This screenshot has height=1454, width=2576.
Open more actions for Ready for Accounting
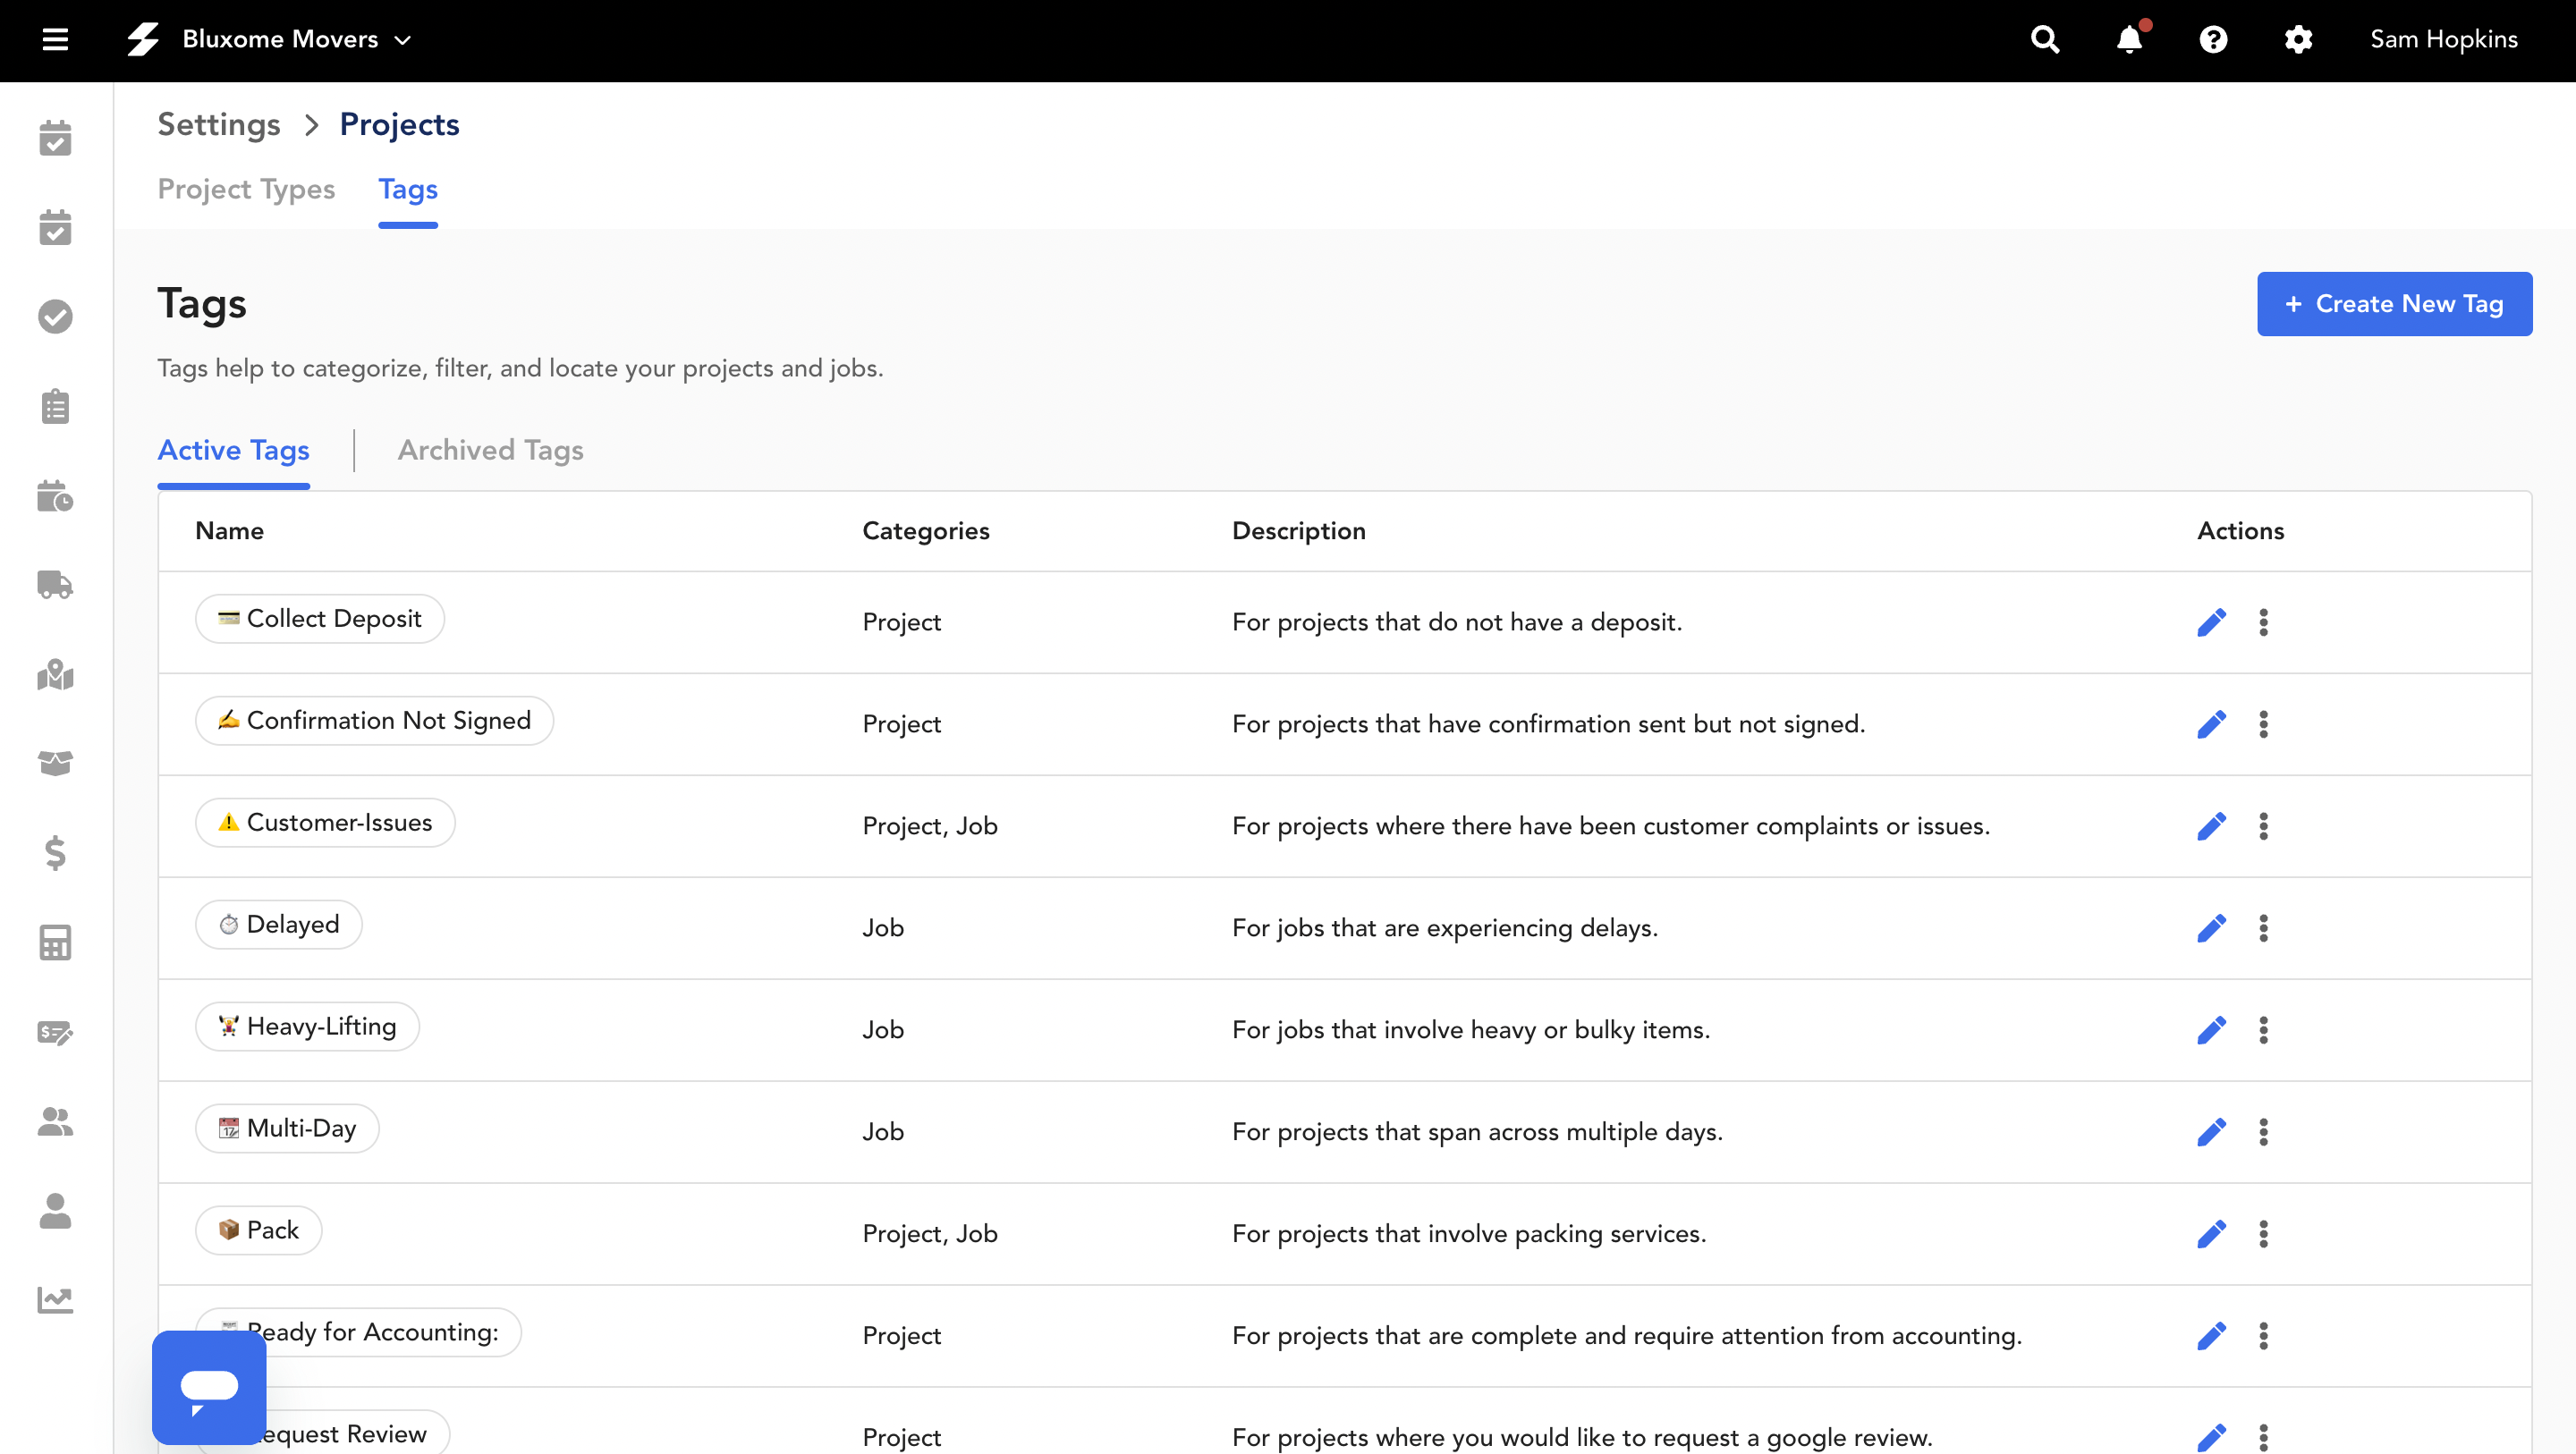(2263, 1336)
